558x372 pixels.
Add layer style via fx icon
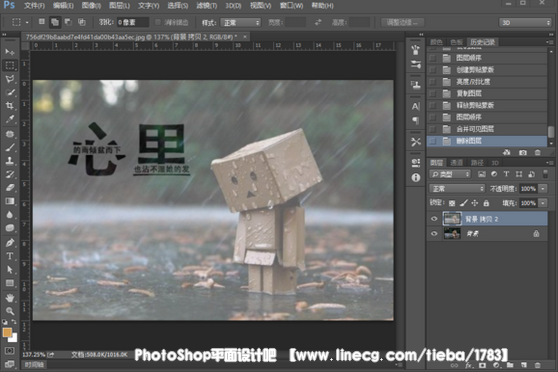click(x=468, y=366)
